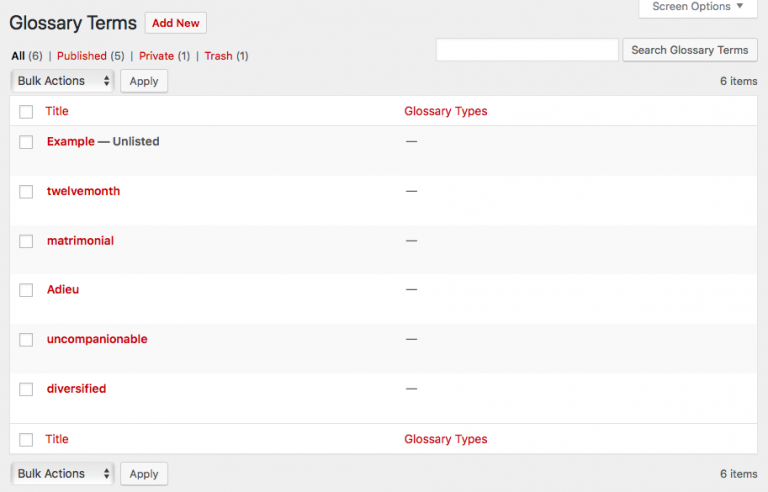
Task: Open the Screen Options panel
Action: click(697, 7)
